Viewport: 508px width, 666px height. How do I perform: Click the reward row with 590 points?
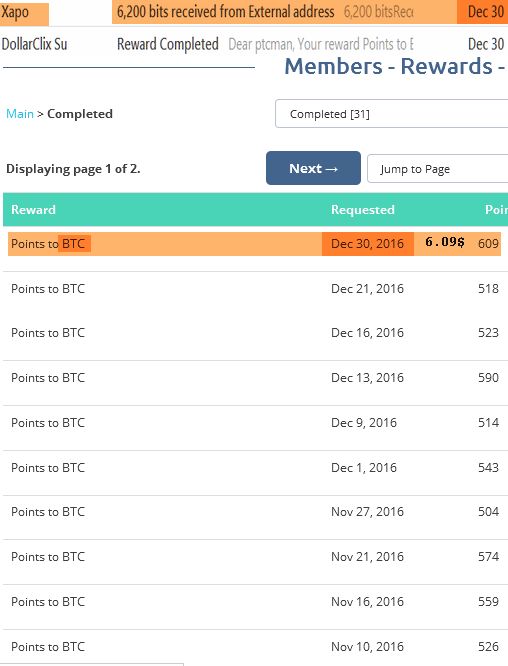[x=255, y=378]
